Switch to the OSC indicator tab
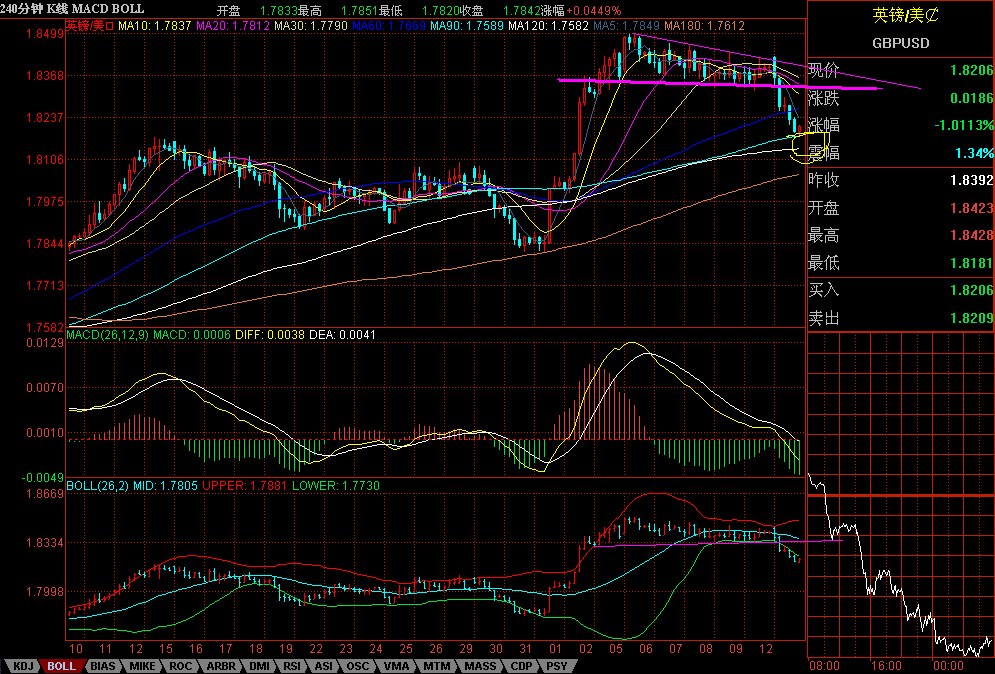The height and width of the screenshot is (674, 995). 358,666
